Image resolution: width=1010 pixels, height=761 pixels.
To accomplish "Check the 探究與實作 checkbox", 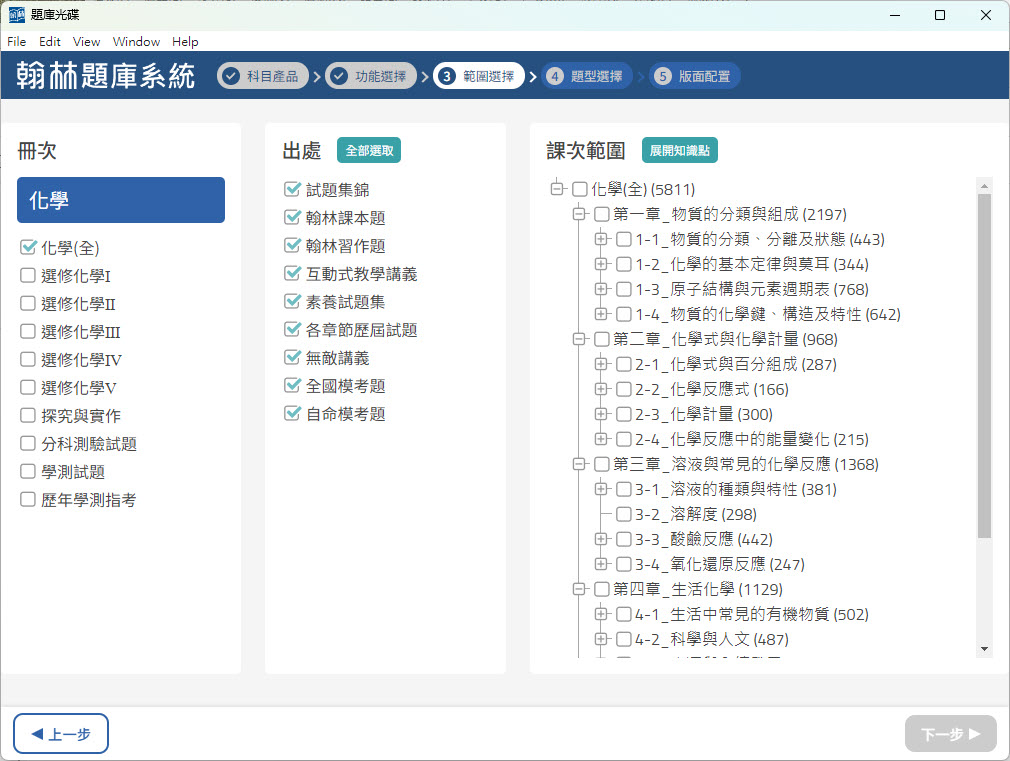I will 28,416.
